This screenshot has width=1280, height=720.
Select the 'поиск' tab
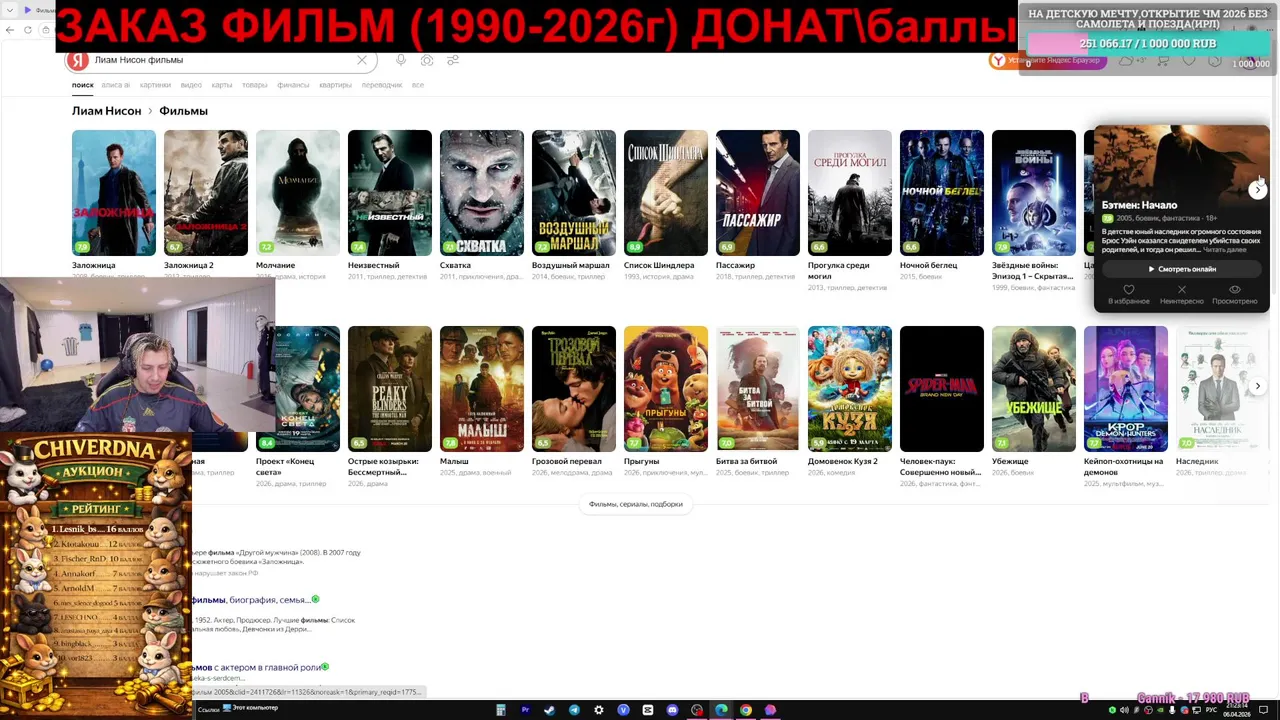tap(82, 85)
